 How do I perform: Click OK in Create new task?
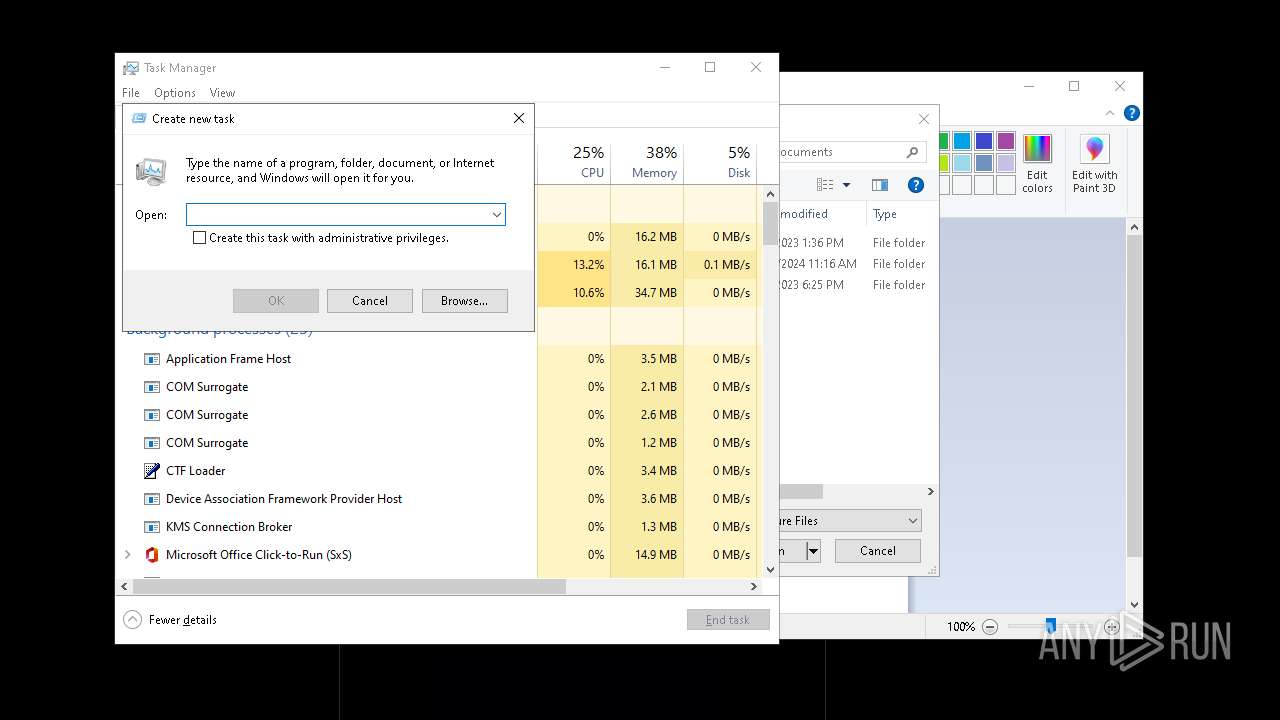(276, 301)
